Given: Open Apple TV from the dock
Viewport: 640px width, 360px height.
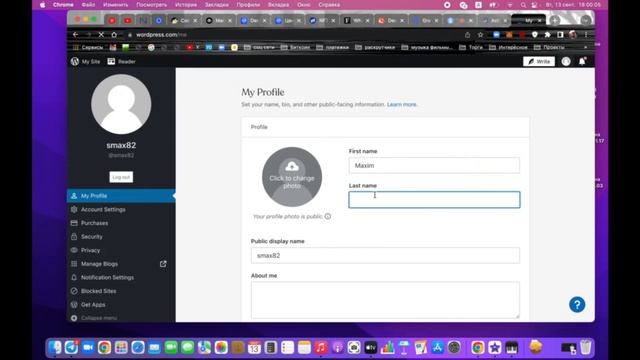Looking at the screenshot, I should click(x=371, y=347).
